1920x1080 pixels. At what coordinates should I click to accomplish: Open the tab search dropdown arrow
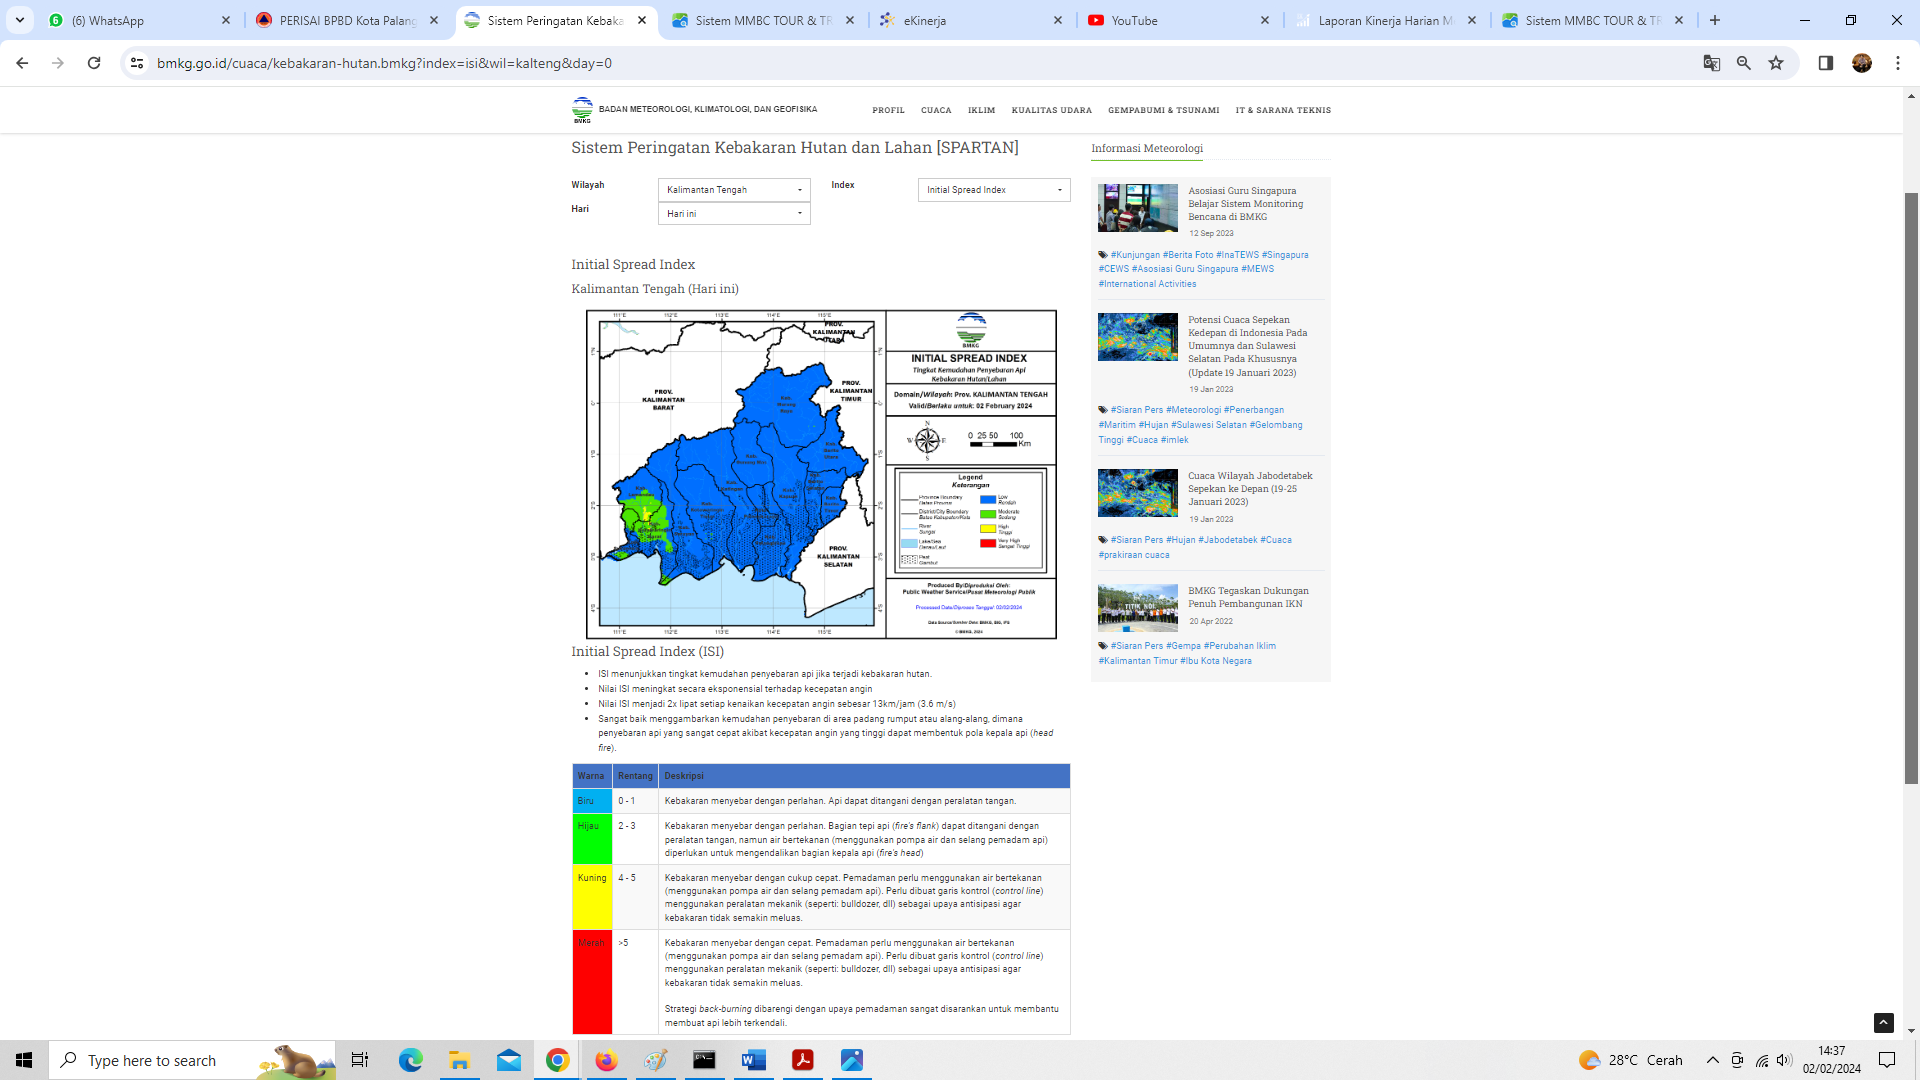[x=19, y=20]
